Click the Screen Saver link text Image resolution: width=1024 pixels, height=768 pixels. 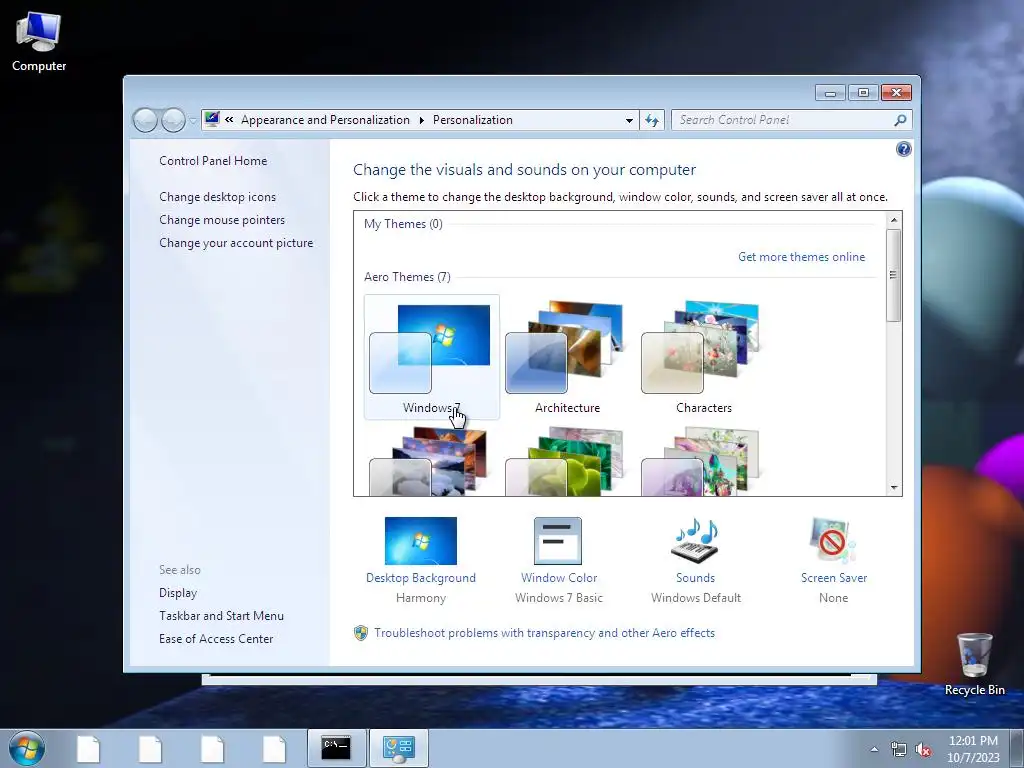[x=834, y=578]
